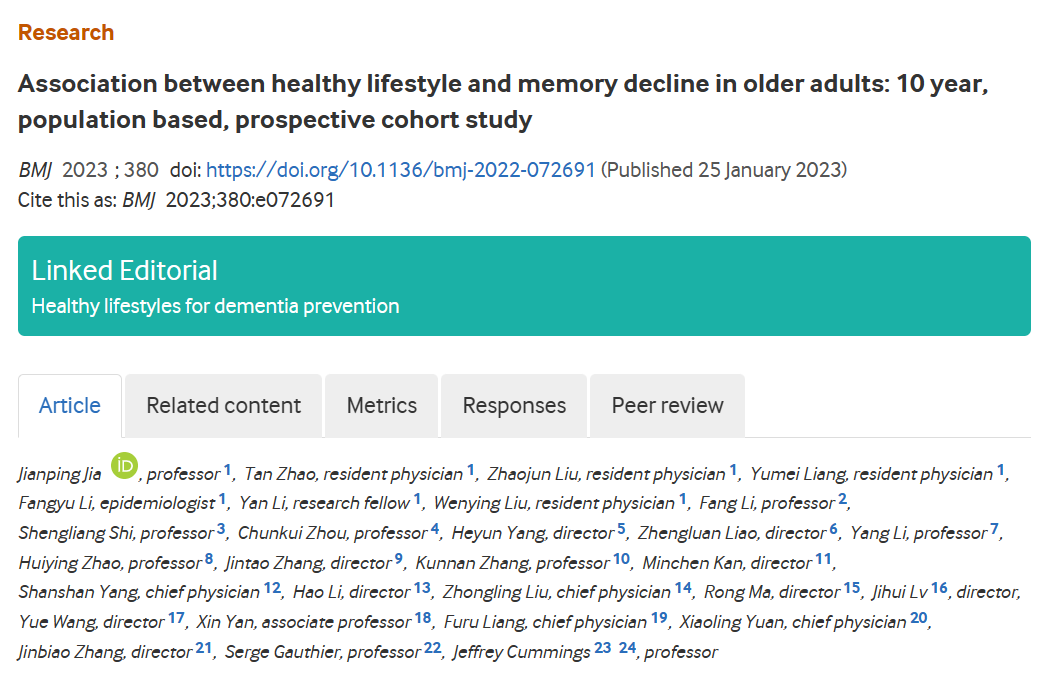The width and height of the screenshot is (1039, 677).
Task: Switch to the Metrics tab
Action: 382,405
